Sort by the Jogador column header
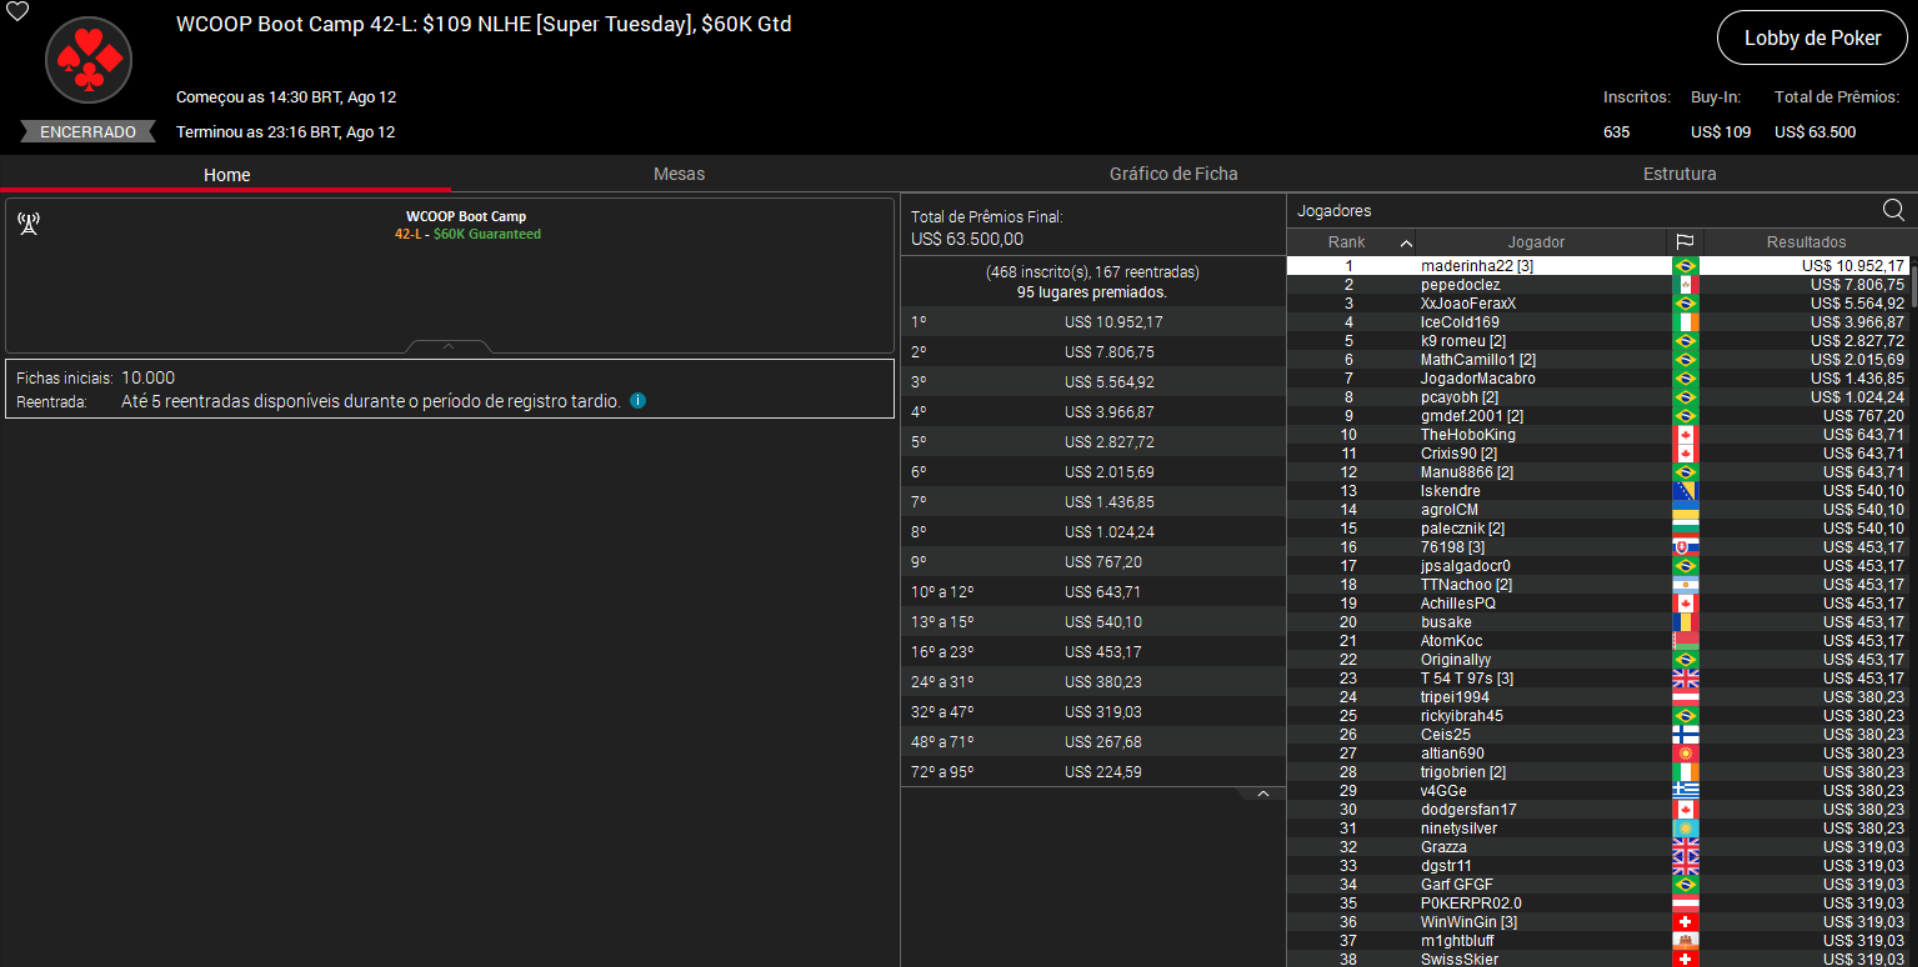 coord(1536,242)
